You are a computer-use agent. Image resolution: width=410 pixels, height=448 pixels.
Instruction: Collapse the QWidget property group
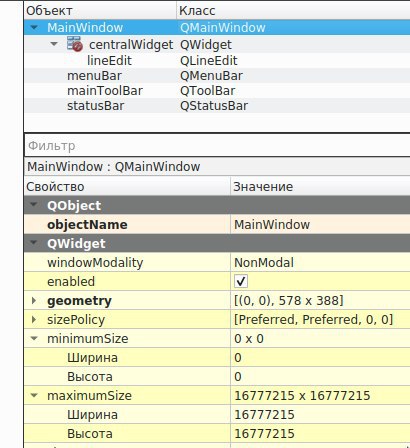[34, 243]
